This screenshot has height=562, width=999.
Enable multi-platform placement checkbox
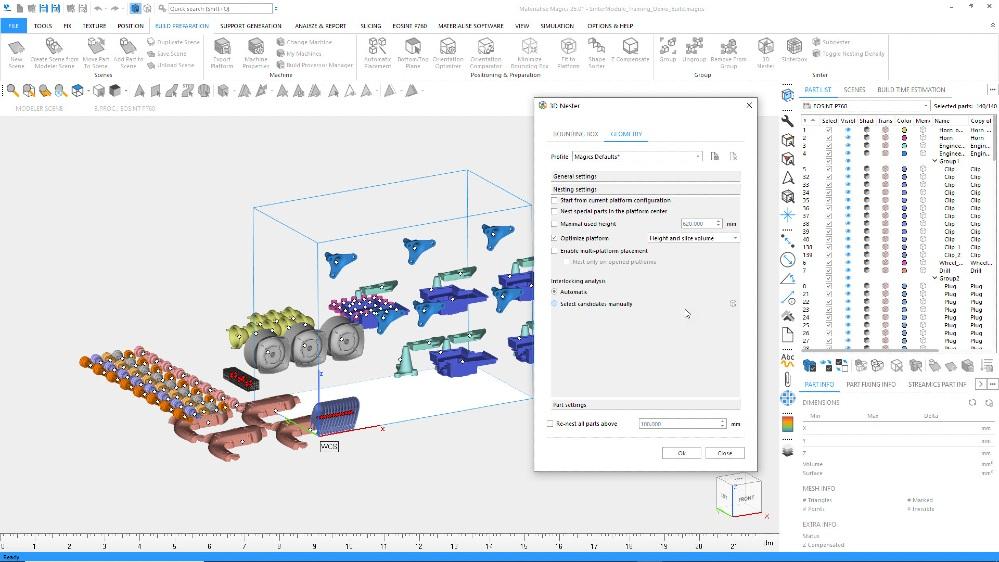coord(555,251)
